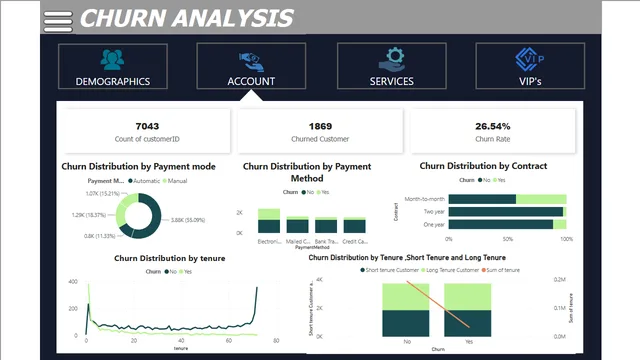Image resolution: width=640 pixels, height=360 pixels.
Task: Click Churn Distribution by Tenure, Short and Long title
Action: pos(407,258)
